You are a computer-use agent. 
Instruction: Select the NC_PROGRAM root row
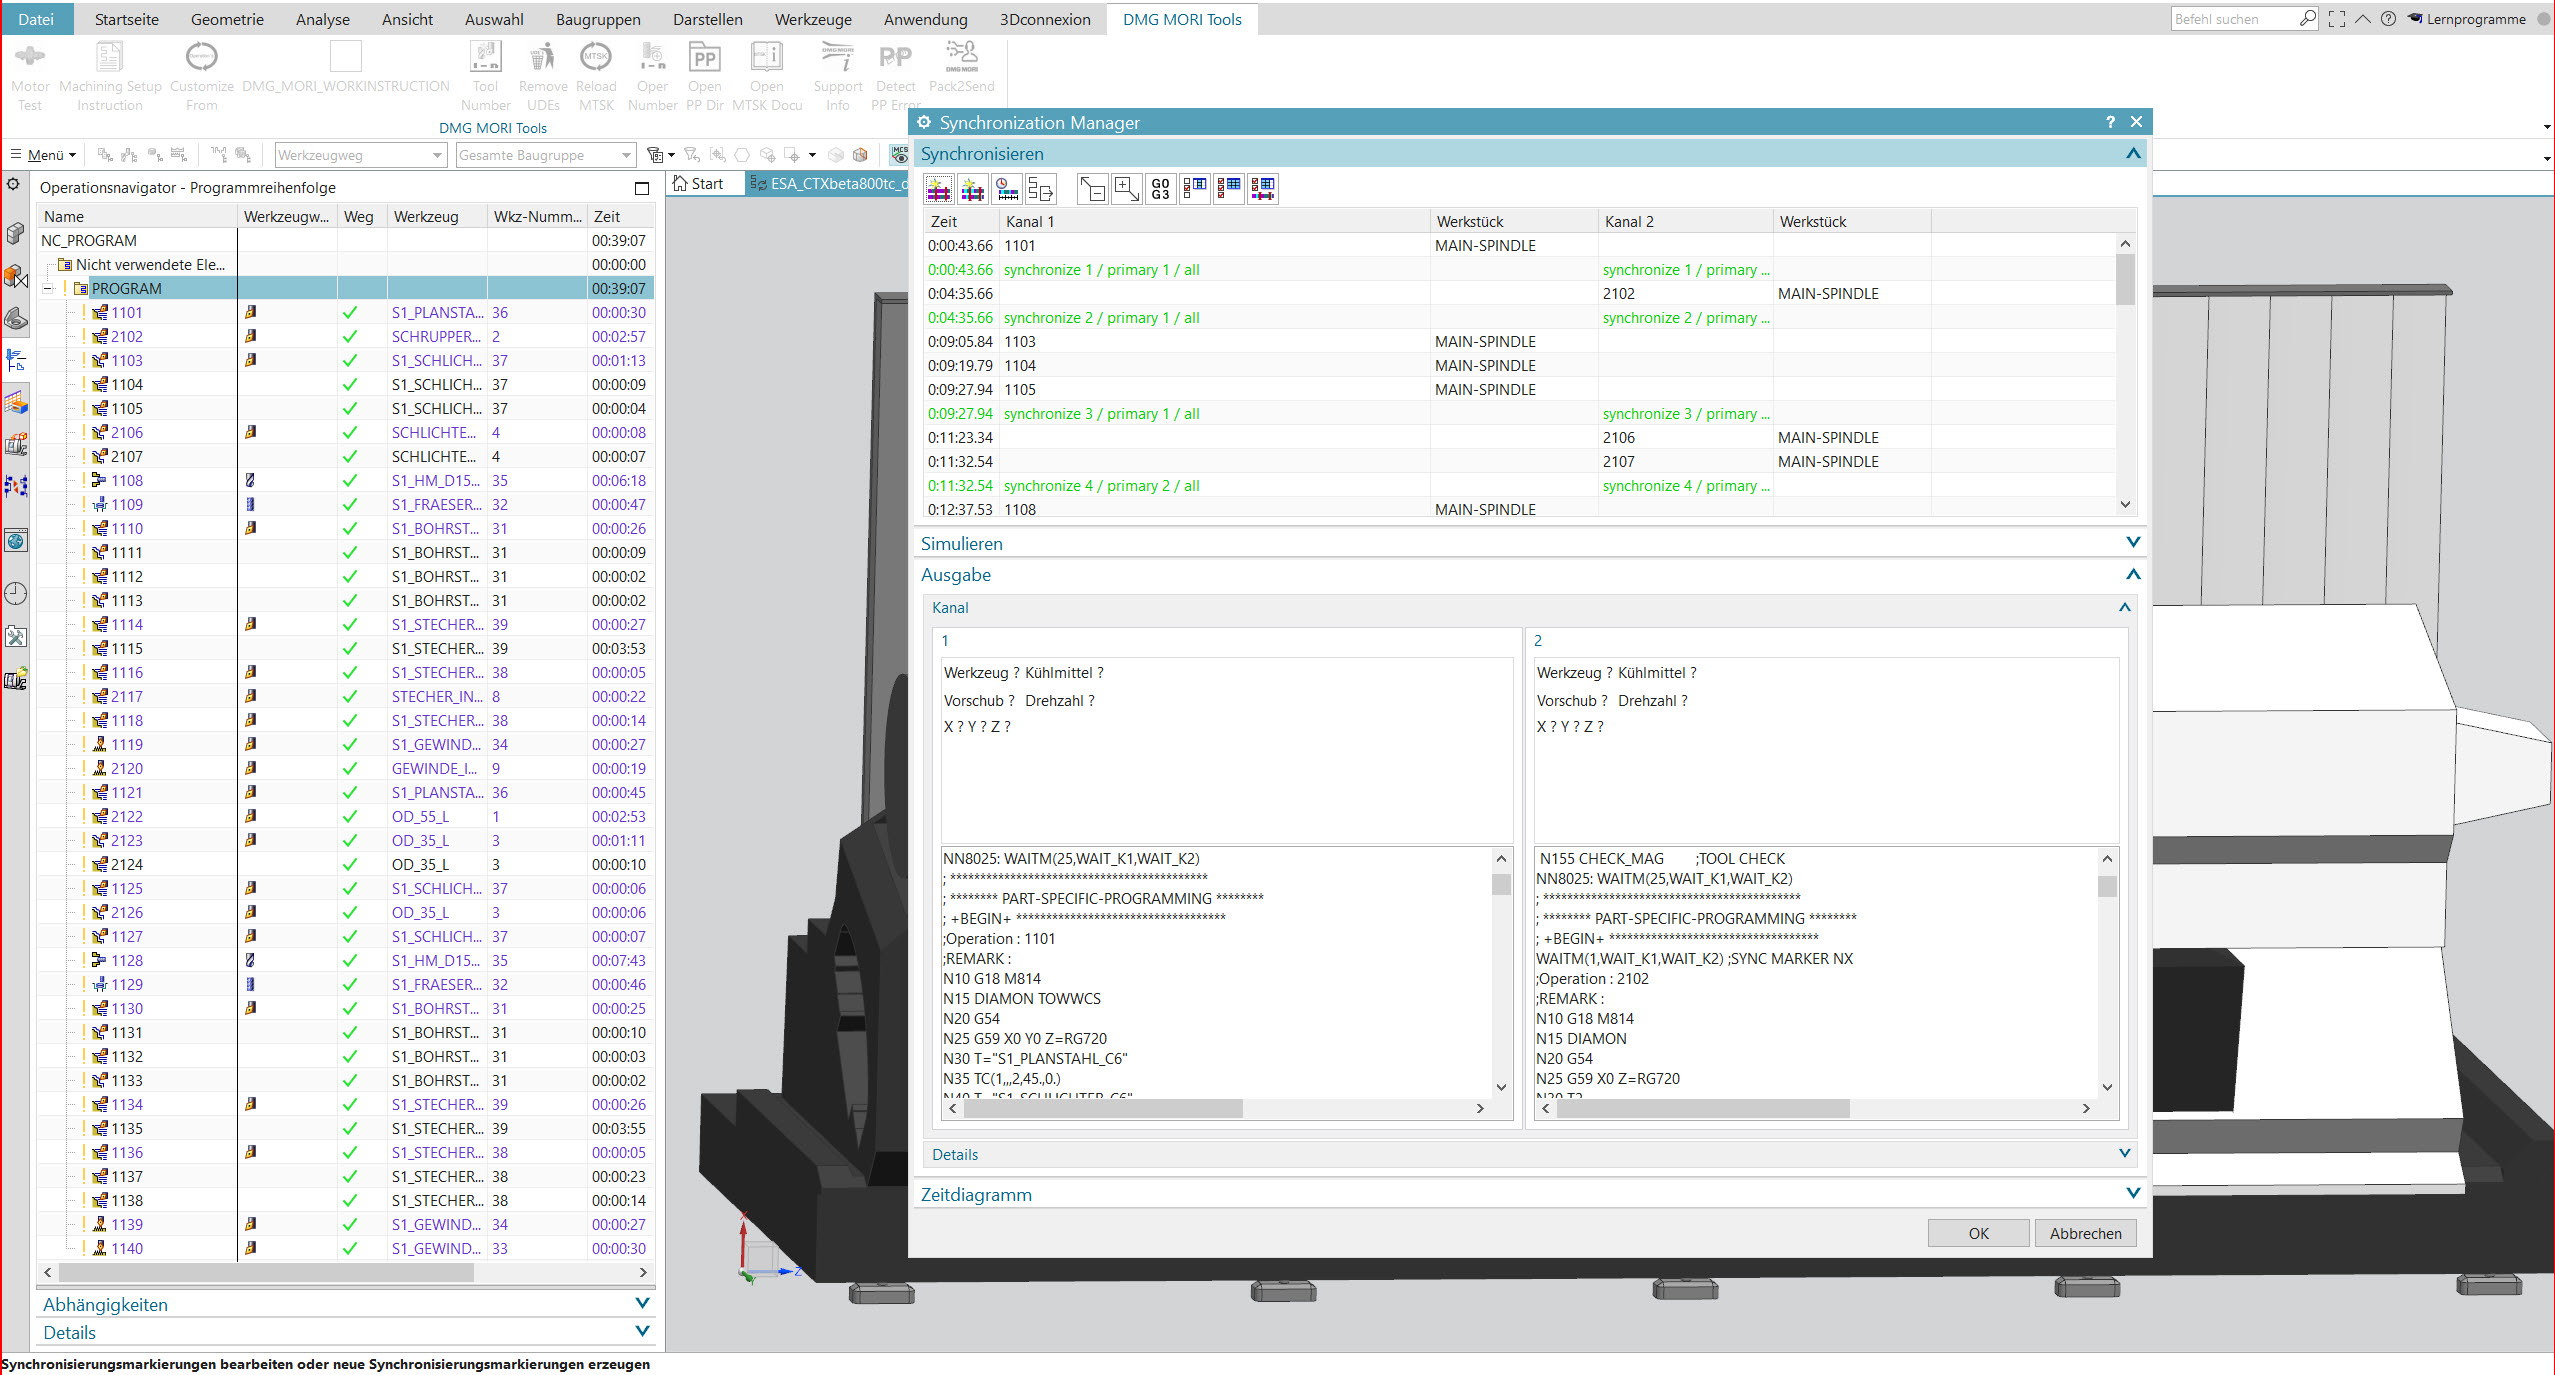346,240
